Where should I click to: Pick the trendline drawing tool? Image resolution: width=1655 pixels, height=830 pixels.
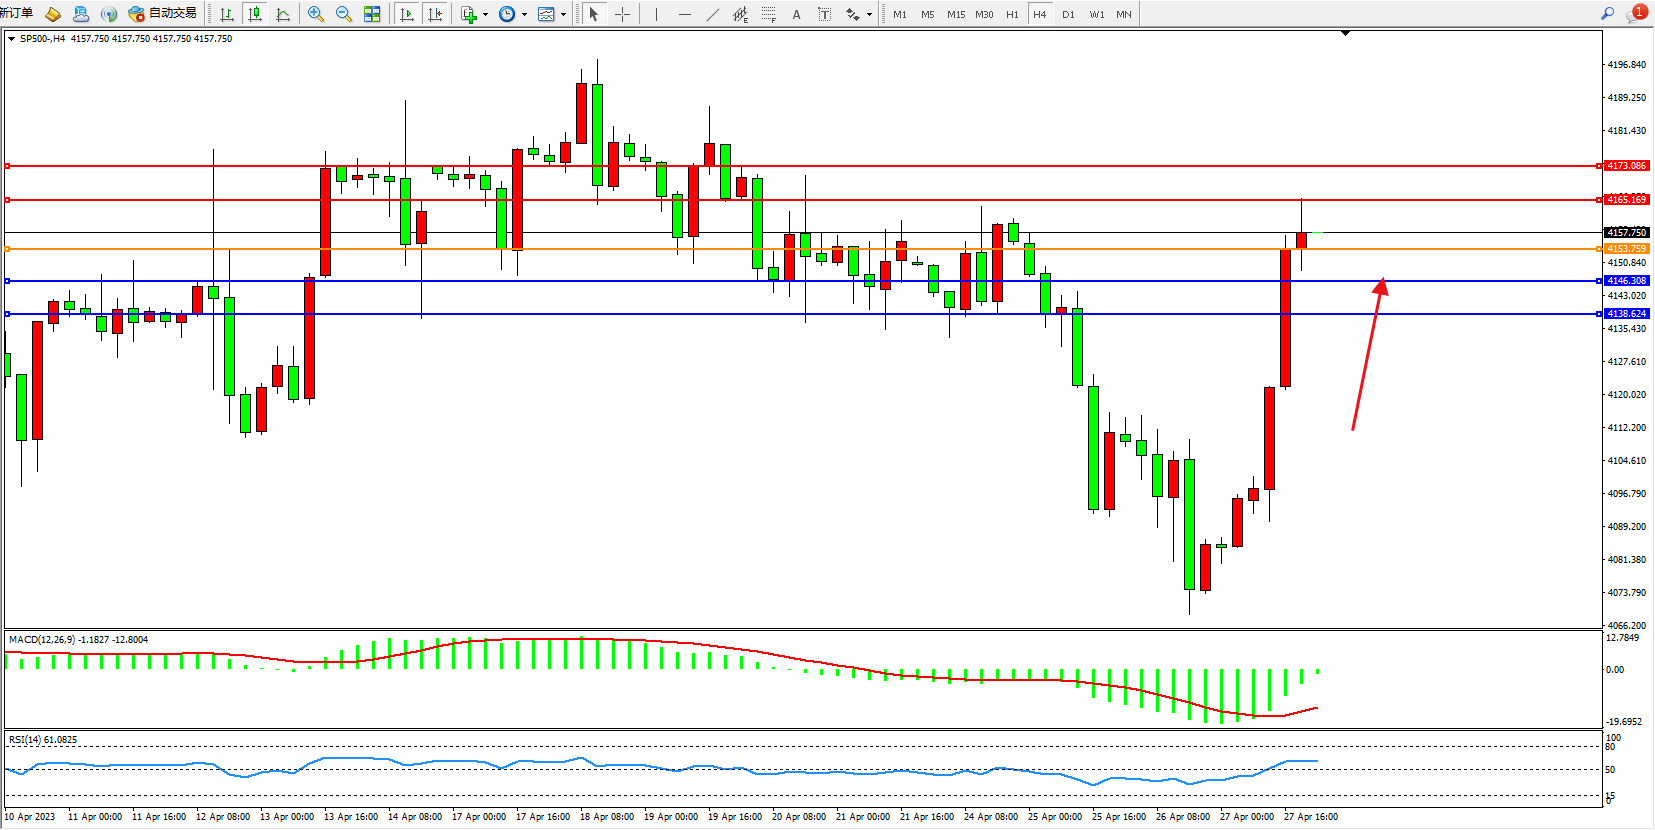(x=712, y=14)
